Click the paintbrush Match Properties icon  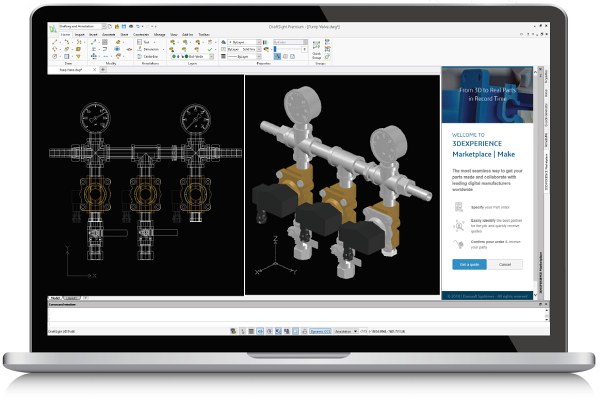(266, 49)
